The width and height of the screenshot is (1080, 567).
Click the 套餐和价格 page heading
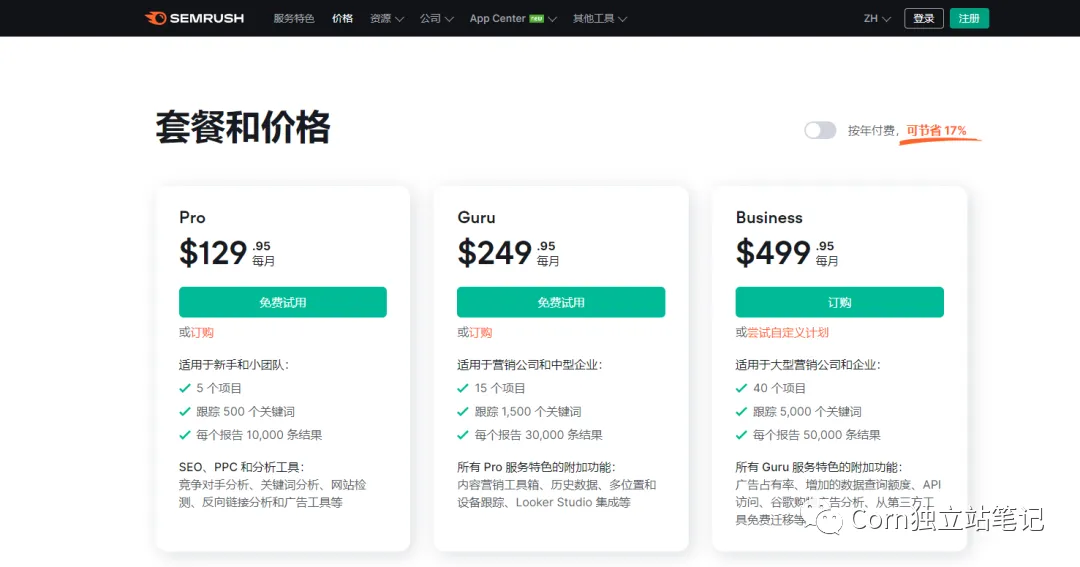242,127
